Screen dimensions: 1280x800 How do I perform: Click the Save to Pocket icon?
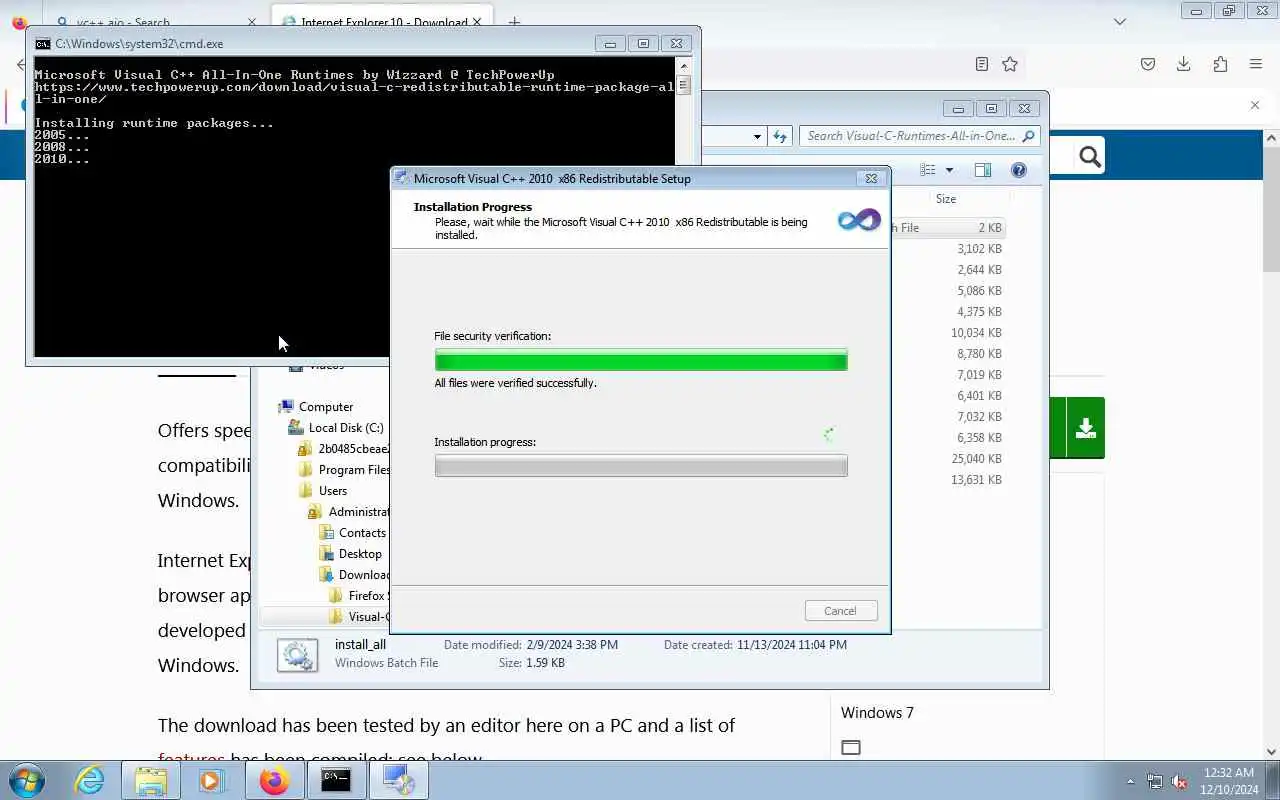(x=1148, y=64)
